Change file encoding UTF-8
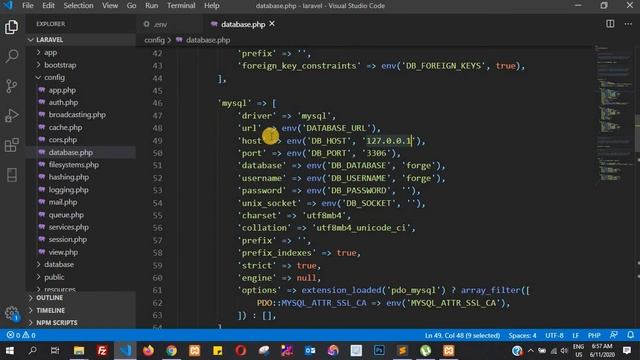This screenshot has height=360, width=640. tap(554, 335)
